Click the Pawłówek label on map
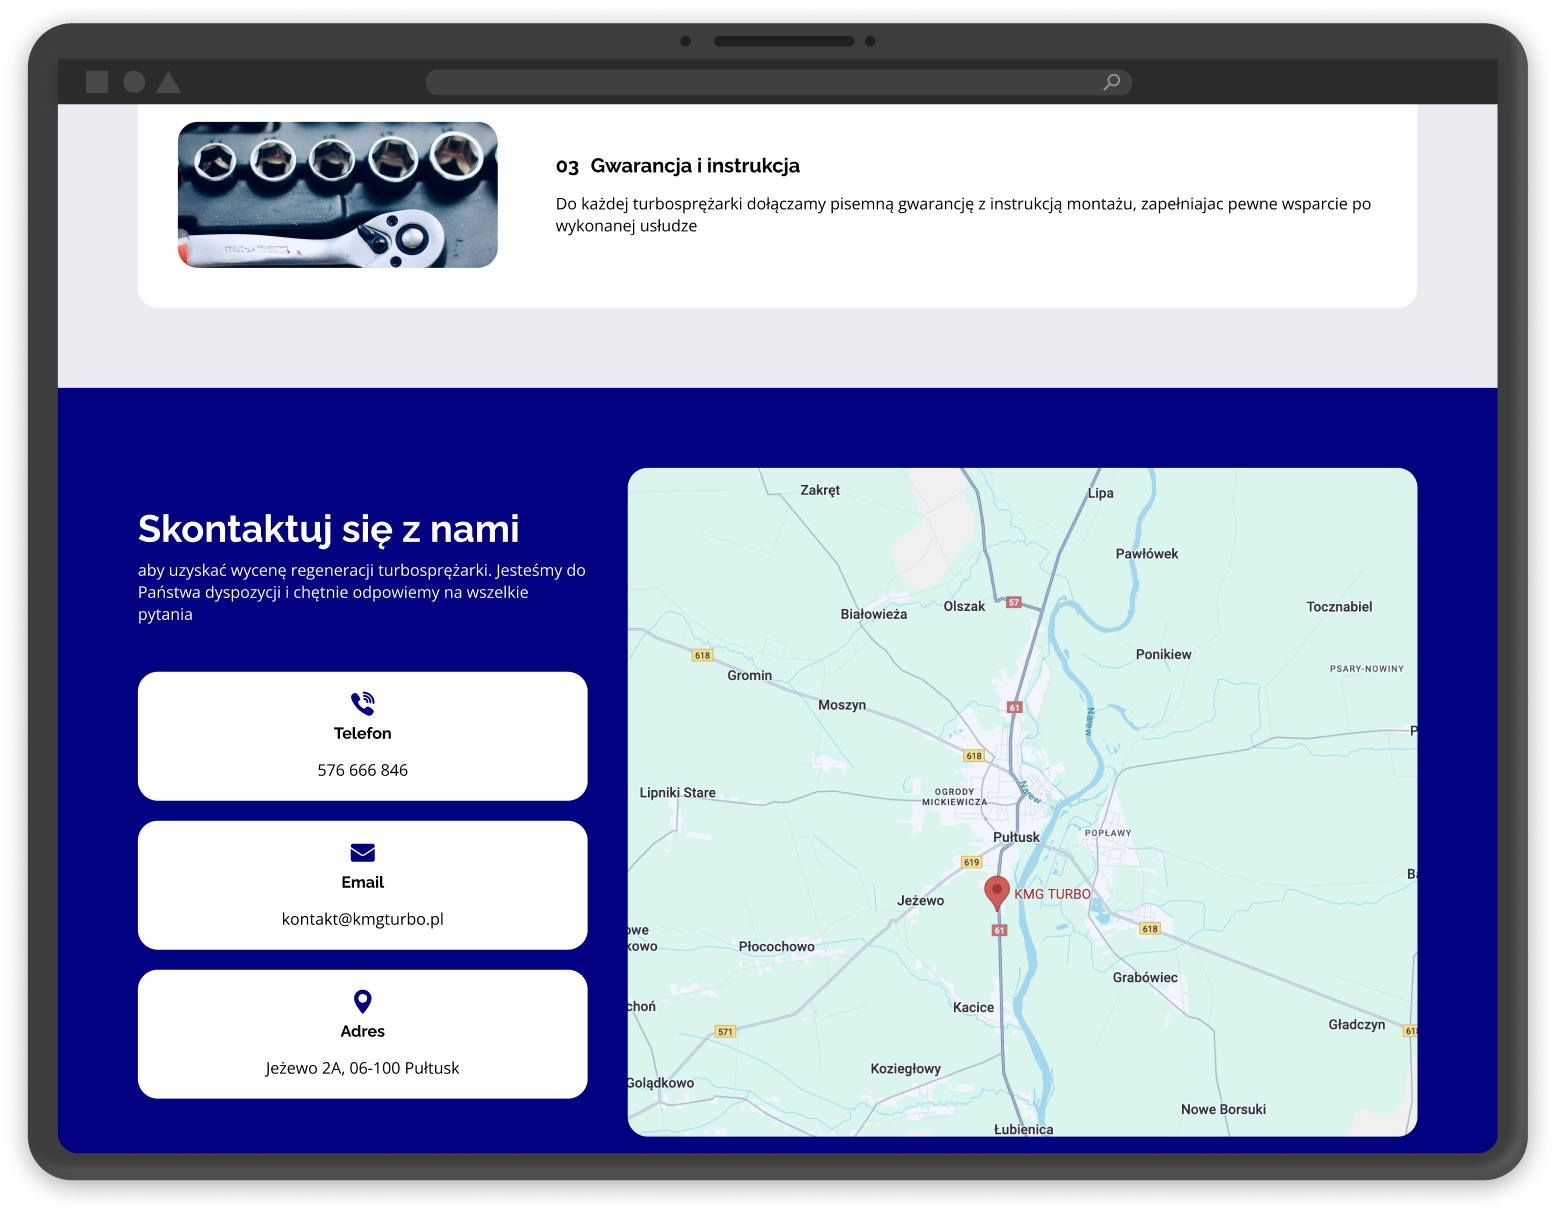 pos(1147,554)
